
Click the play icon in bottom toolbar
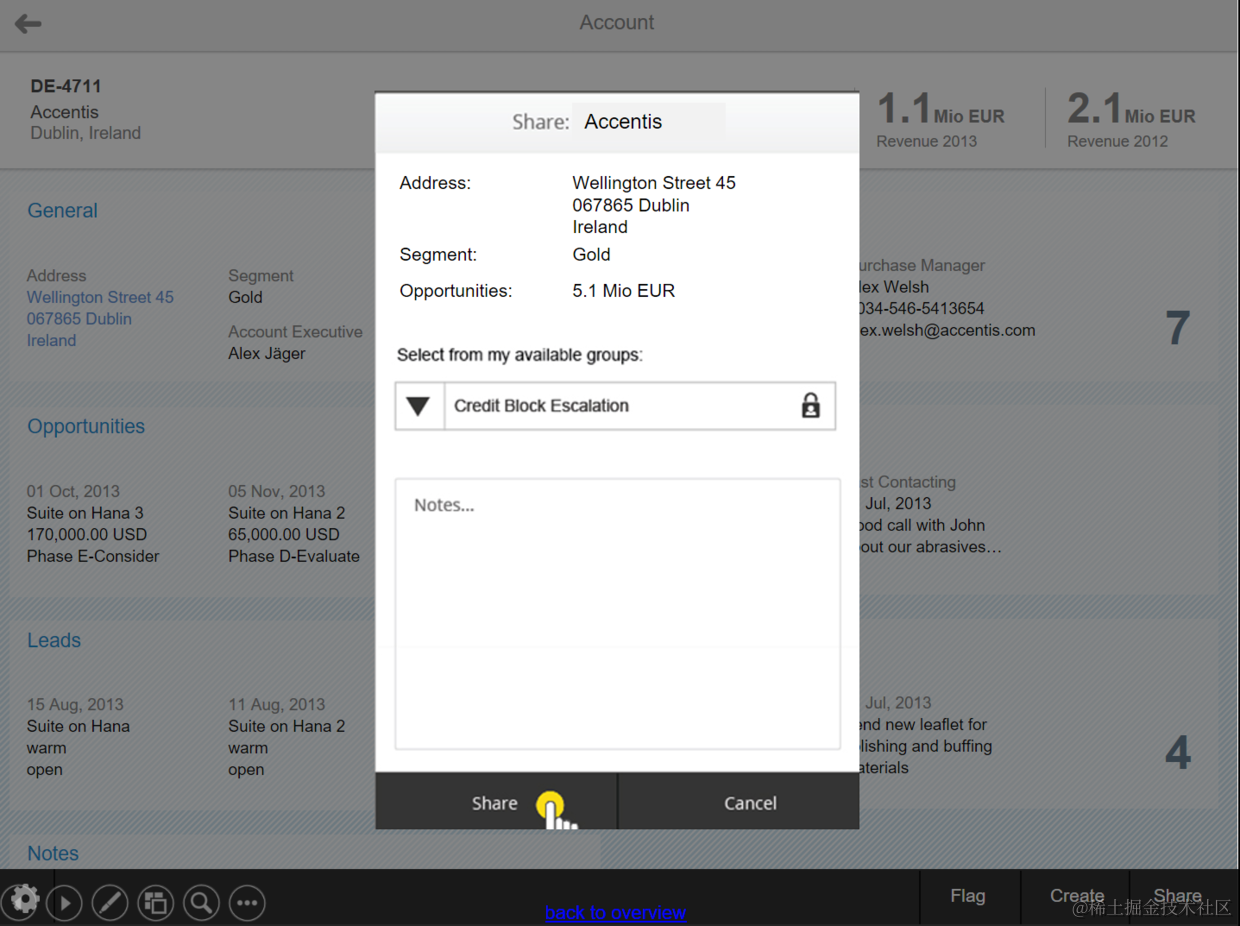tap(65, 903)
